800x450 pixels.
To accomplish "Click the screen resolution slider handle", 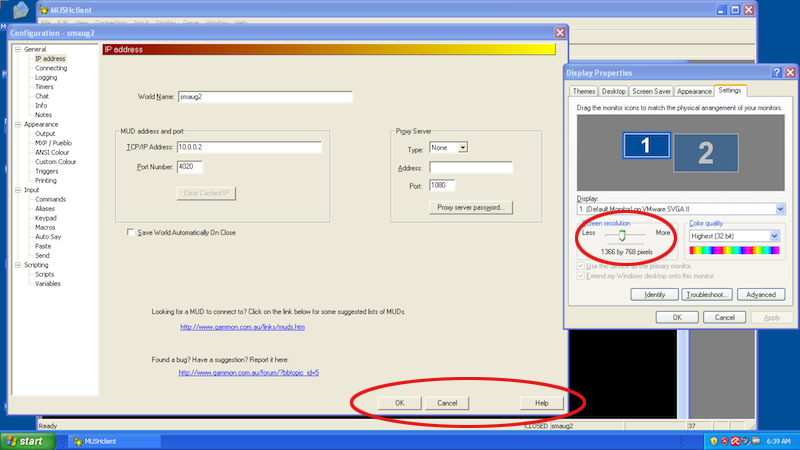I will coord(622,235).
